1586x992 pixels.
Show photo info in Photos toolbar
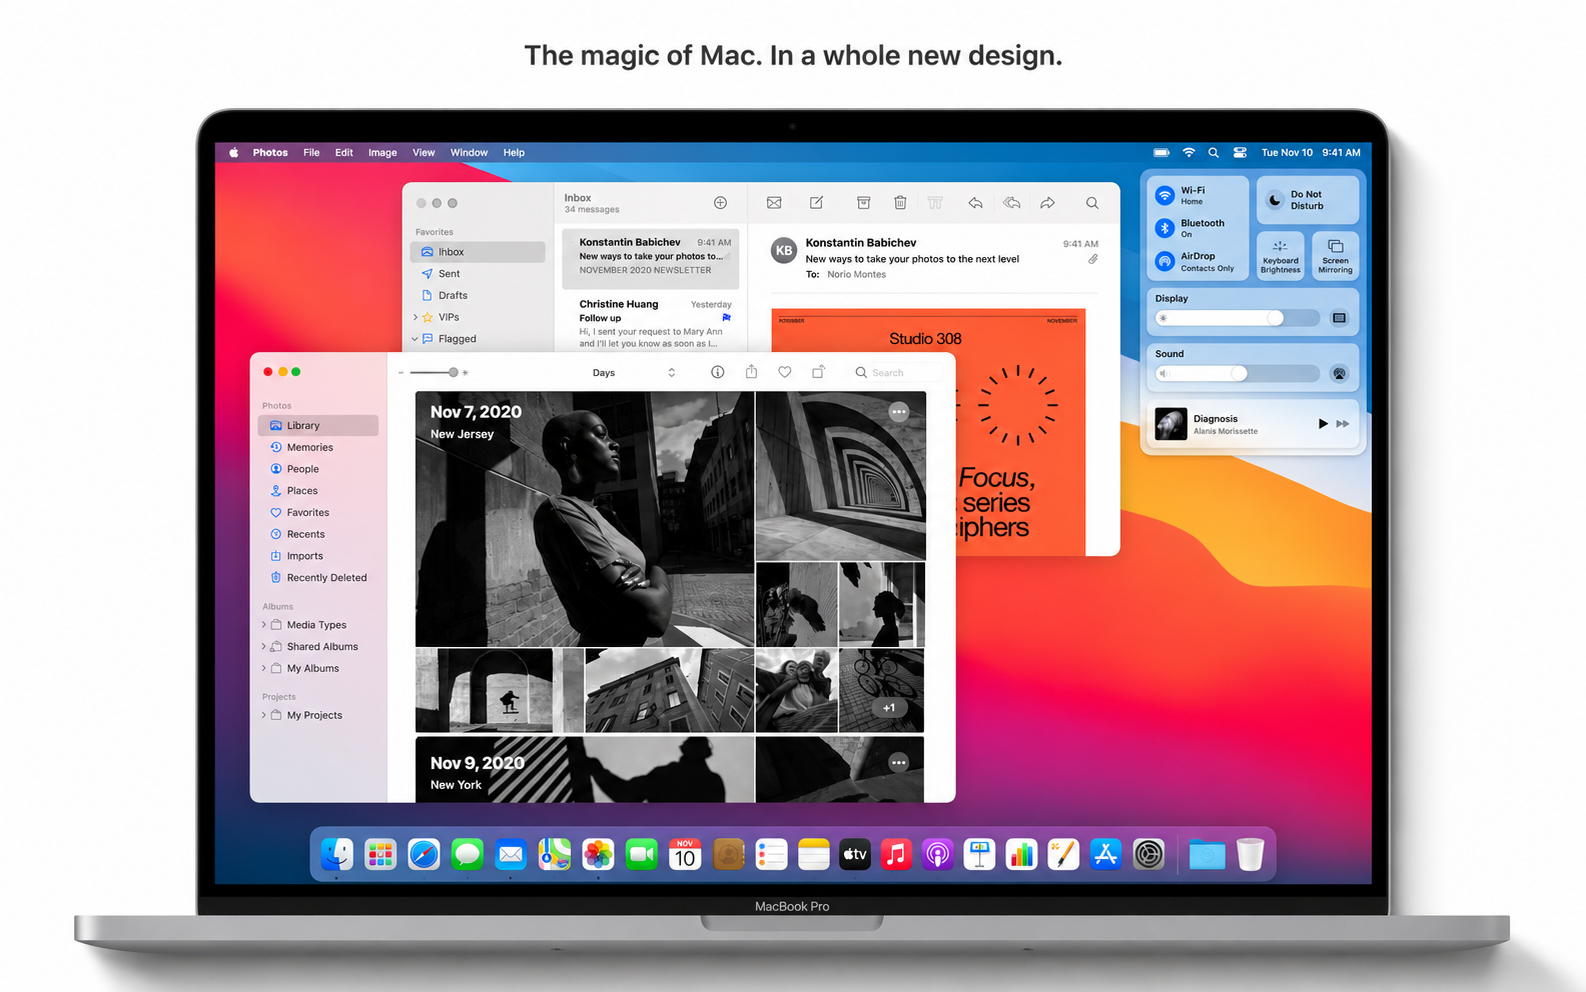pyautogui.click(x=717, y=372)
